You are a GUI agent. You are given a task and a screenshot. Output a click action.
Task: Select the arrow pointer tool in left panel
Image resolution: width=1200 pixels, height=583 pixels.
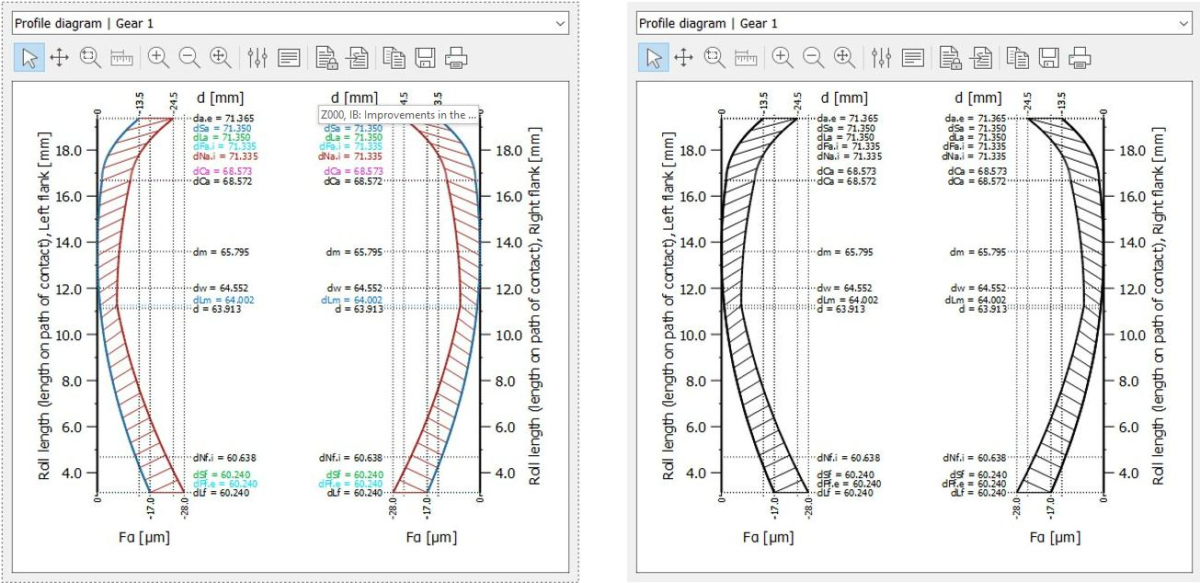pos(30,58)
